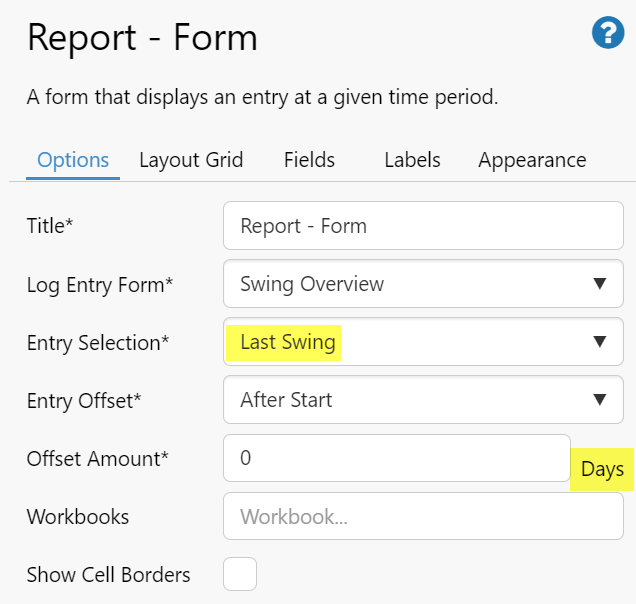This screenshot has height=604, width=636.
Task: Click the Entry Offset* label
Action: click(84, 401)
